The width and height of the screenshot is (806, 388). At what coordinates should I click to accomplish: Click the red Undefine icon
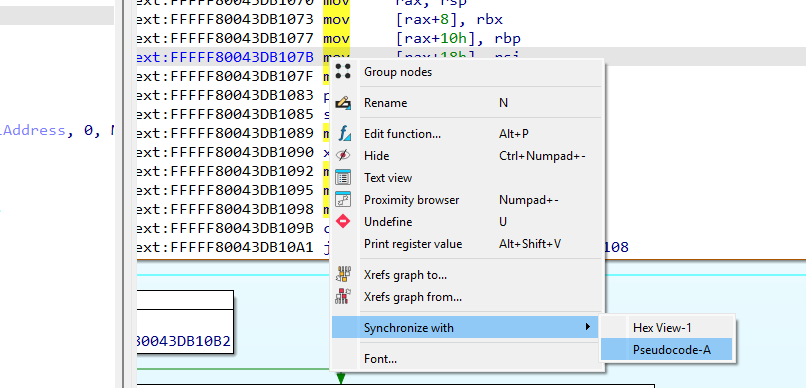pyautogui.click(x=343, y=221)
